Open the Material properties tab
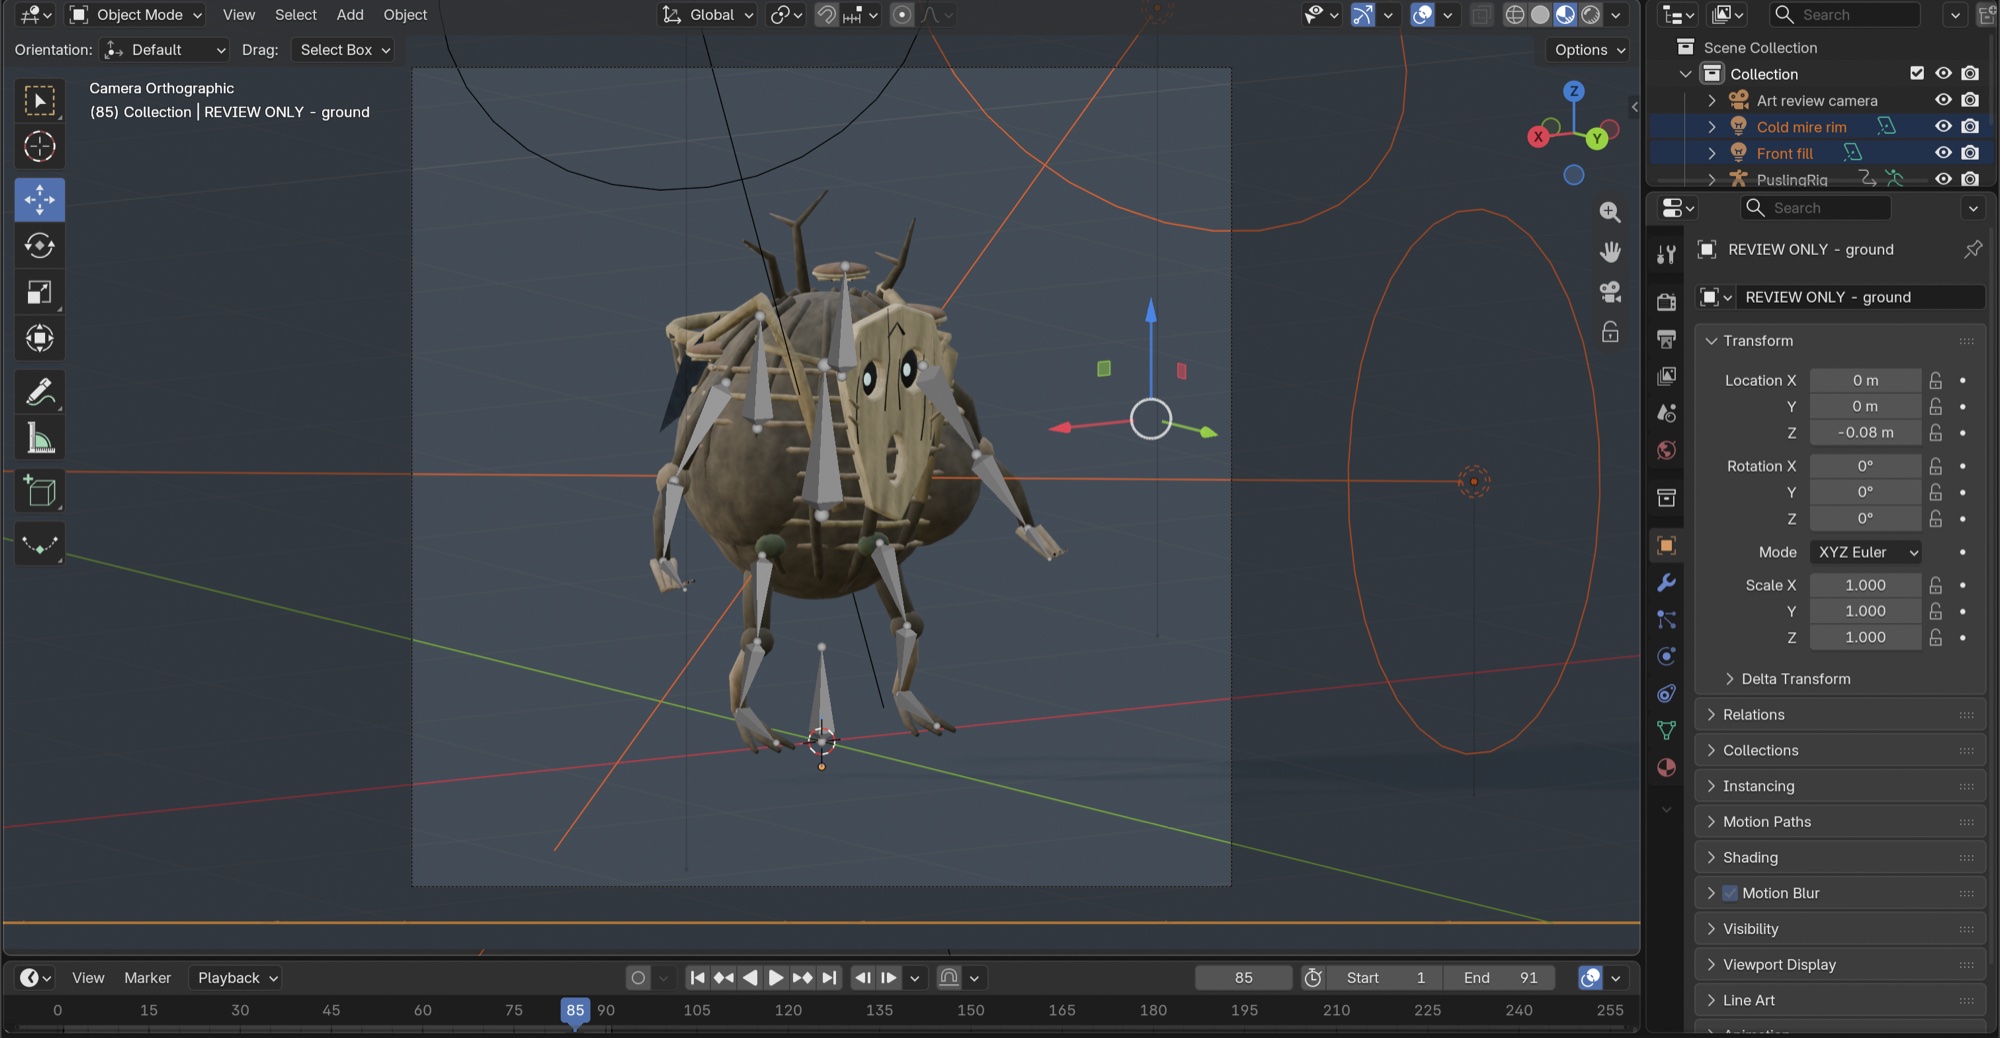2000x1038 pixels. pos(1666,768)
